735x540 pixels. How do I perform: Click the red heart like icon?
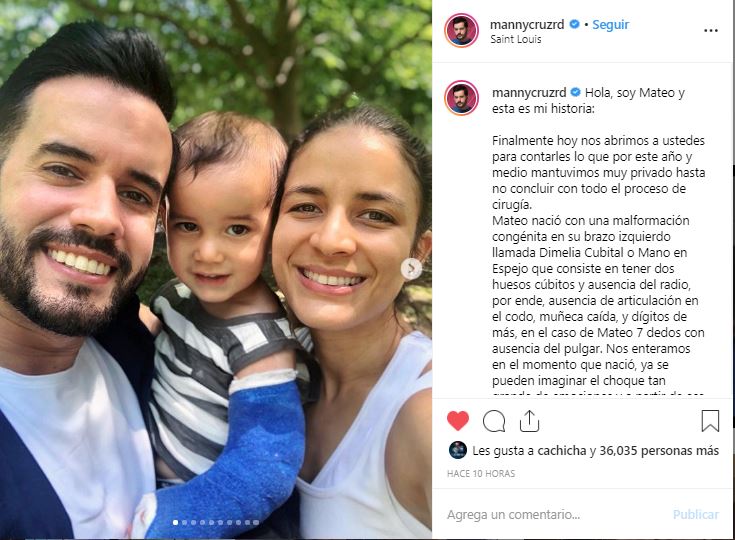458,420
